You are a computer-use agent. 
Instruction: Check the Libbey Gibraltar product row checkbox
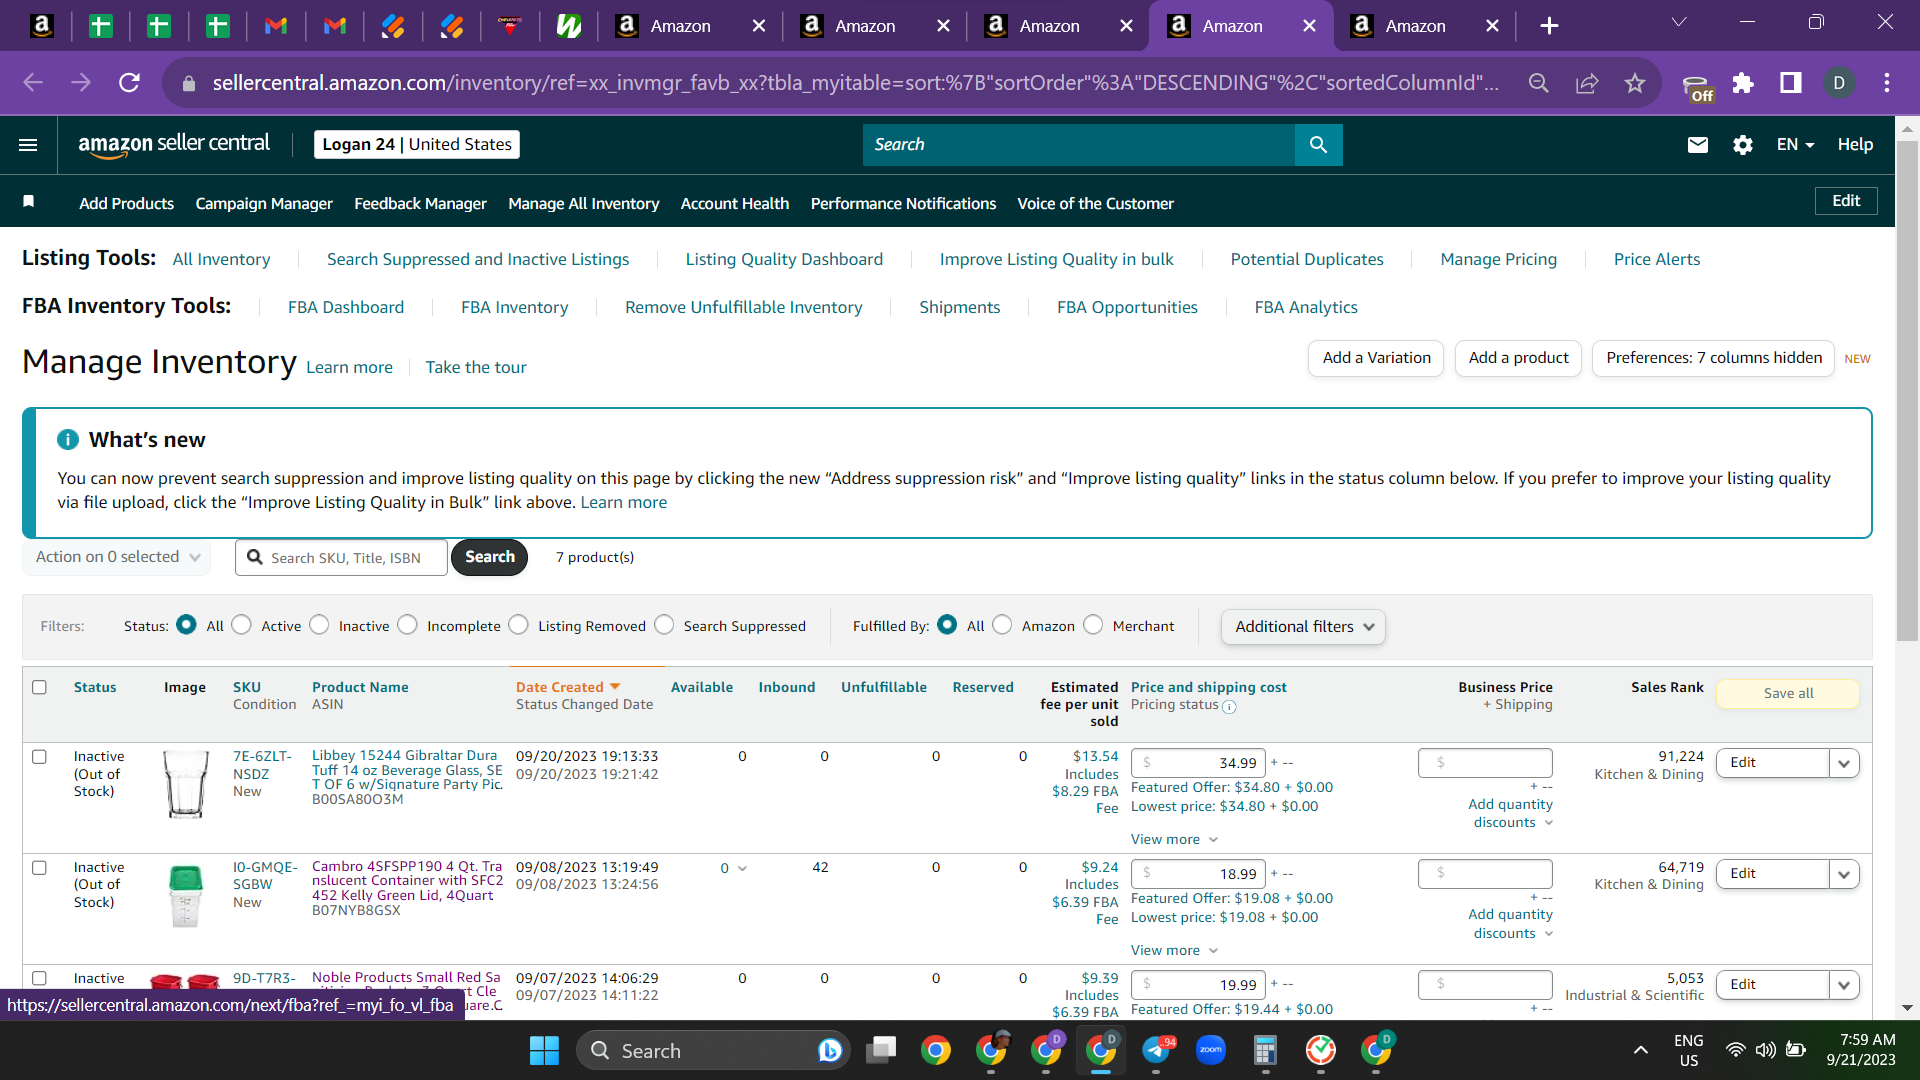point(39,757)
